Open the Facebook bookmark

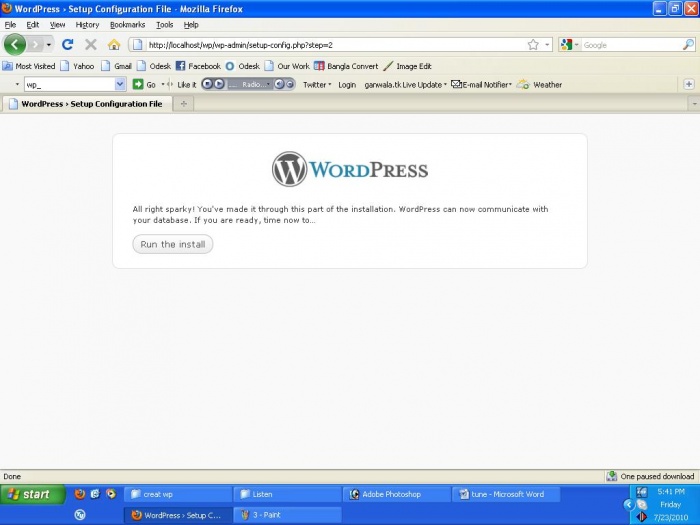[198, 66]
